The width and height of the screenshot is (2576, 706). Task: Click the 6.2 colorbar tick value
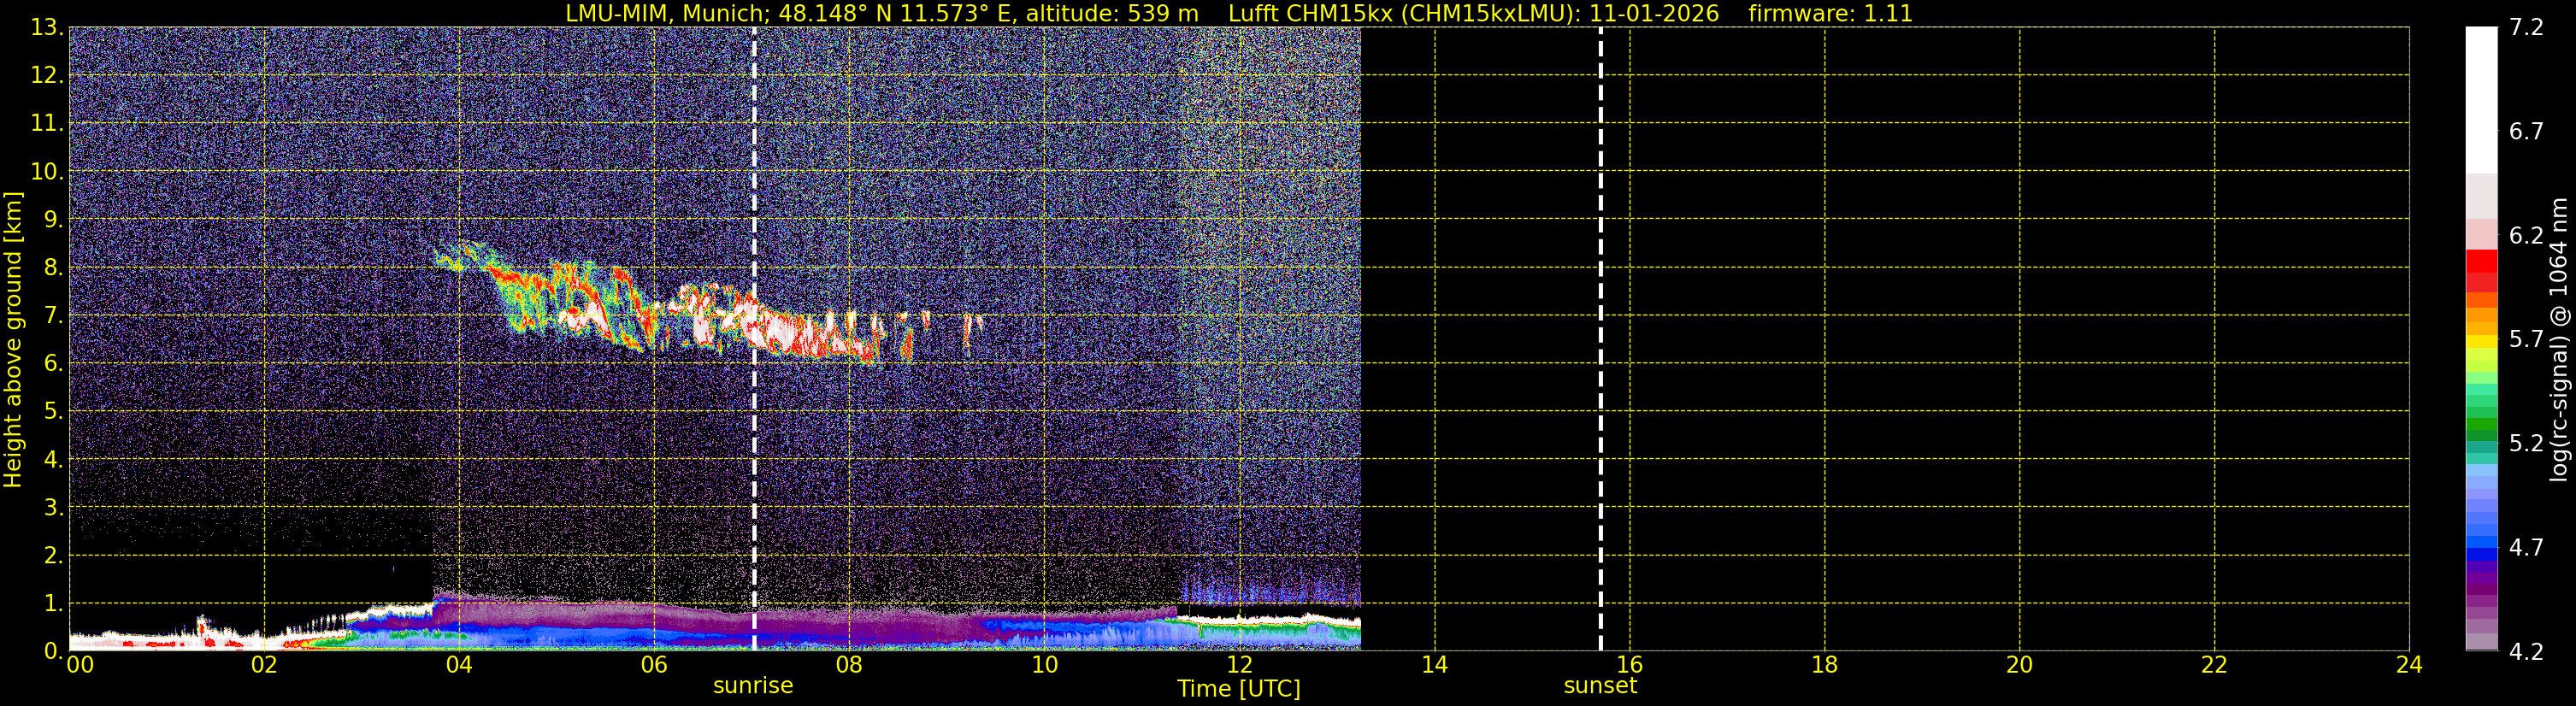click(x=2526, y=235)
